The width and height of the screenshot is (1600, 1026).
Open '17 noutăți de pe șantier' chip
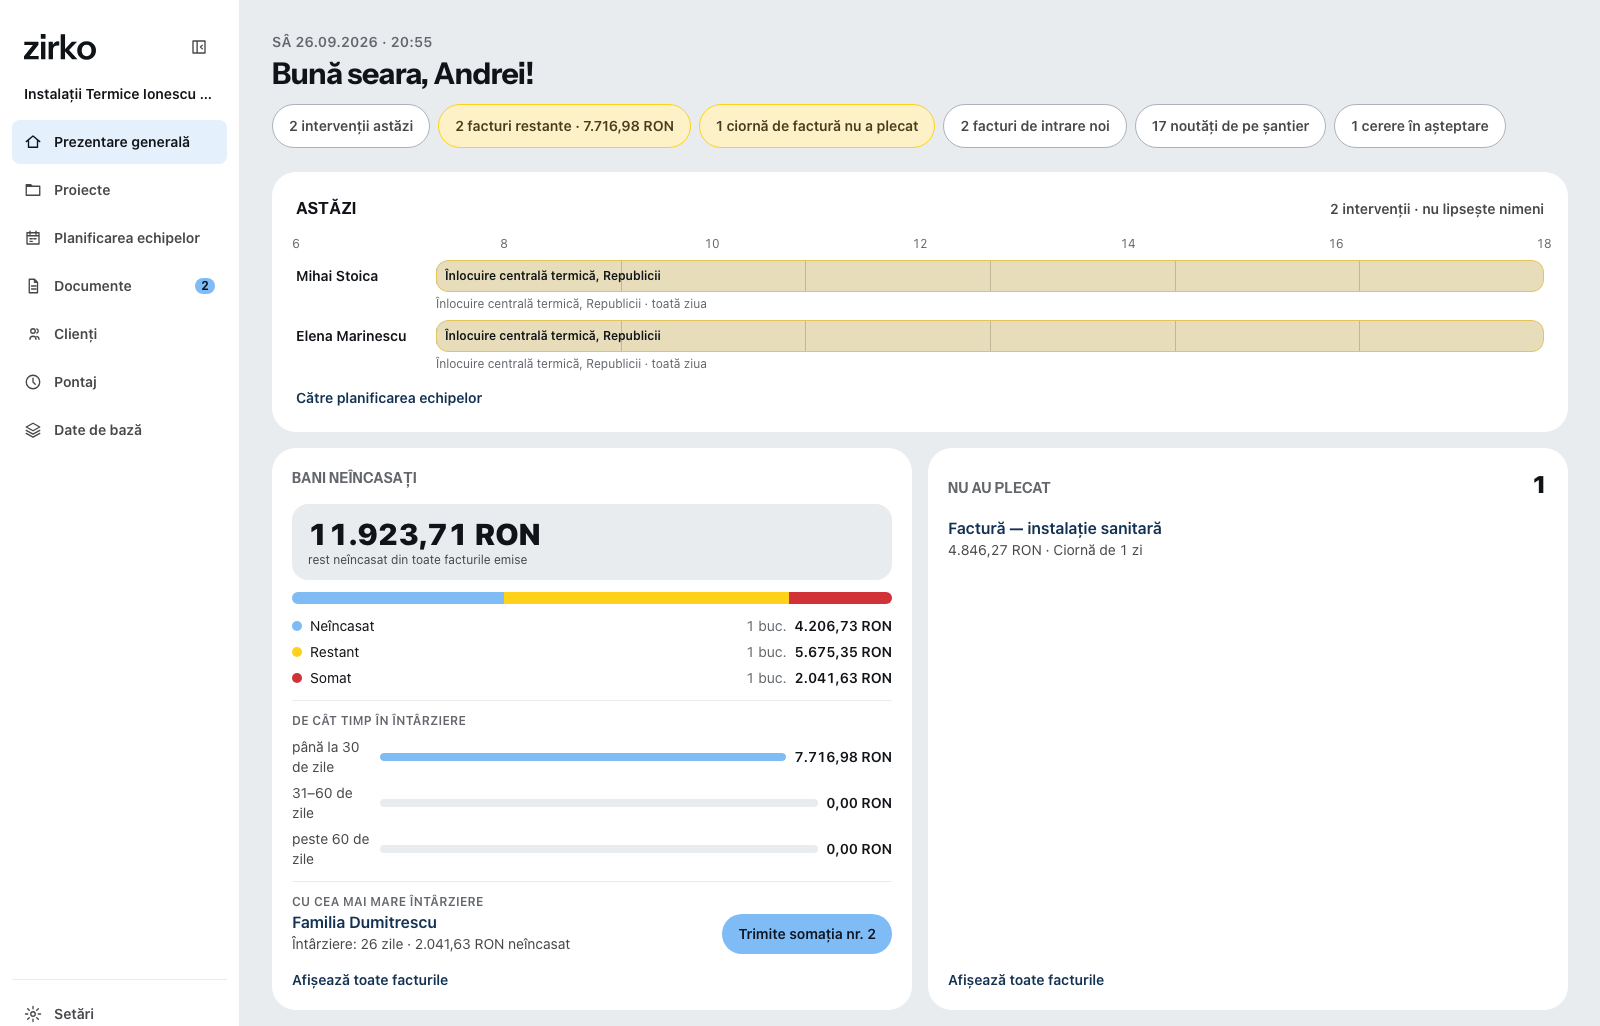coord(1230,126)
